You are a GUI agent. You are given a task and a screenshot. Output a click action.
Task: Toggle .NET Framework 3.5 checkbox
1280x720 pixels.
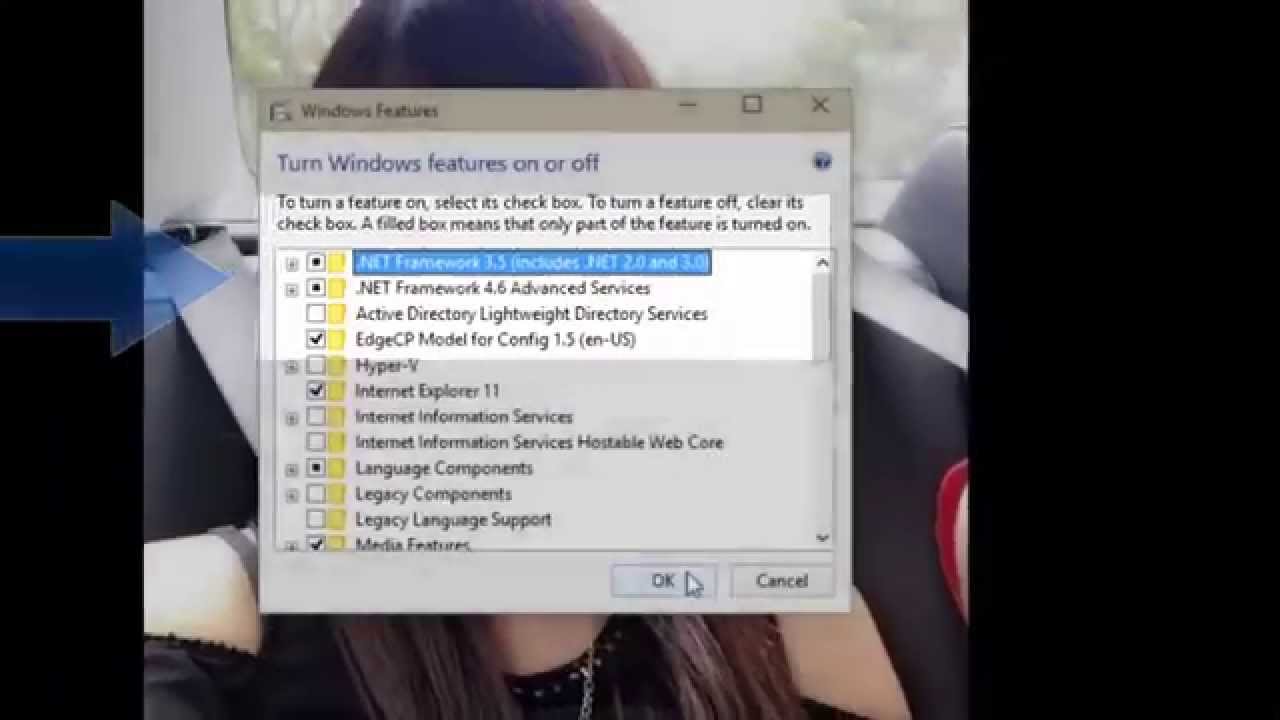point(316,262)
